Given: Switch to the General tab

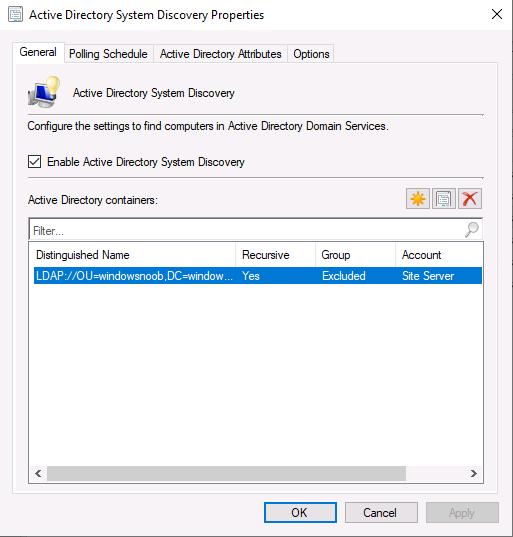Looking at the screenshot, I should [38, 52].
